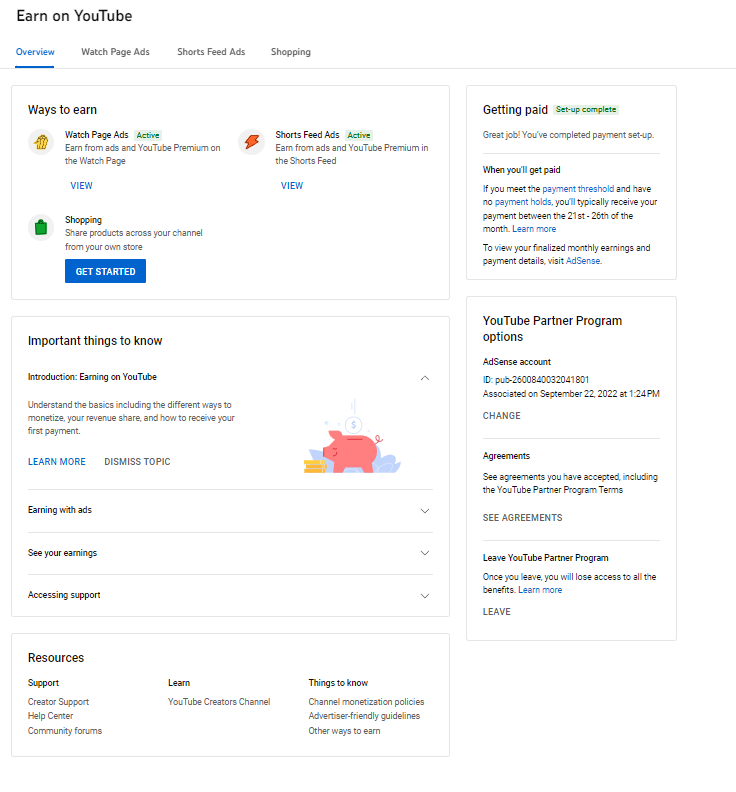Screen dimensions: 736x792
Task: Expand the Accessing support section
Action: 425,596
